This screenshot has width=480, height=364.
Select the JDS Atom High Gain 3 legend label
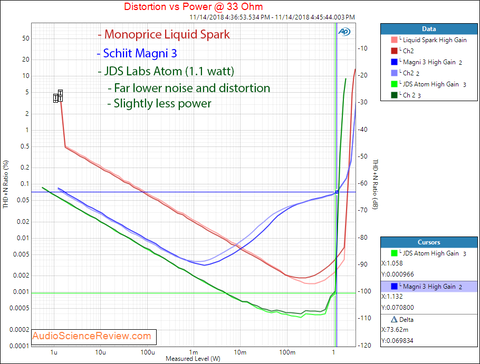point(434,84)
